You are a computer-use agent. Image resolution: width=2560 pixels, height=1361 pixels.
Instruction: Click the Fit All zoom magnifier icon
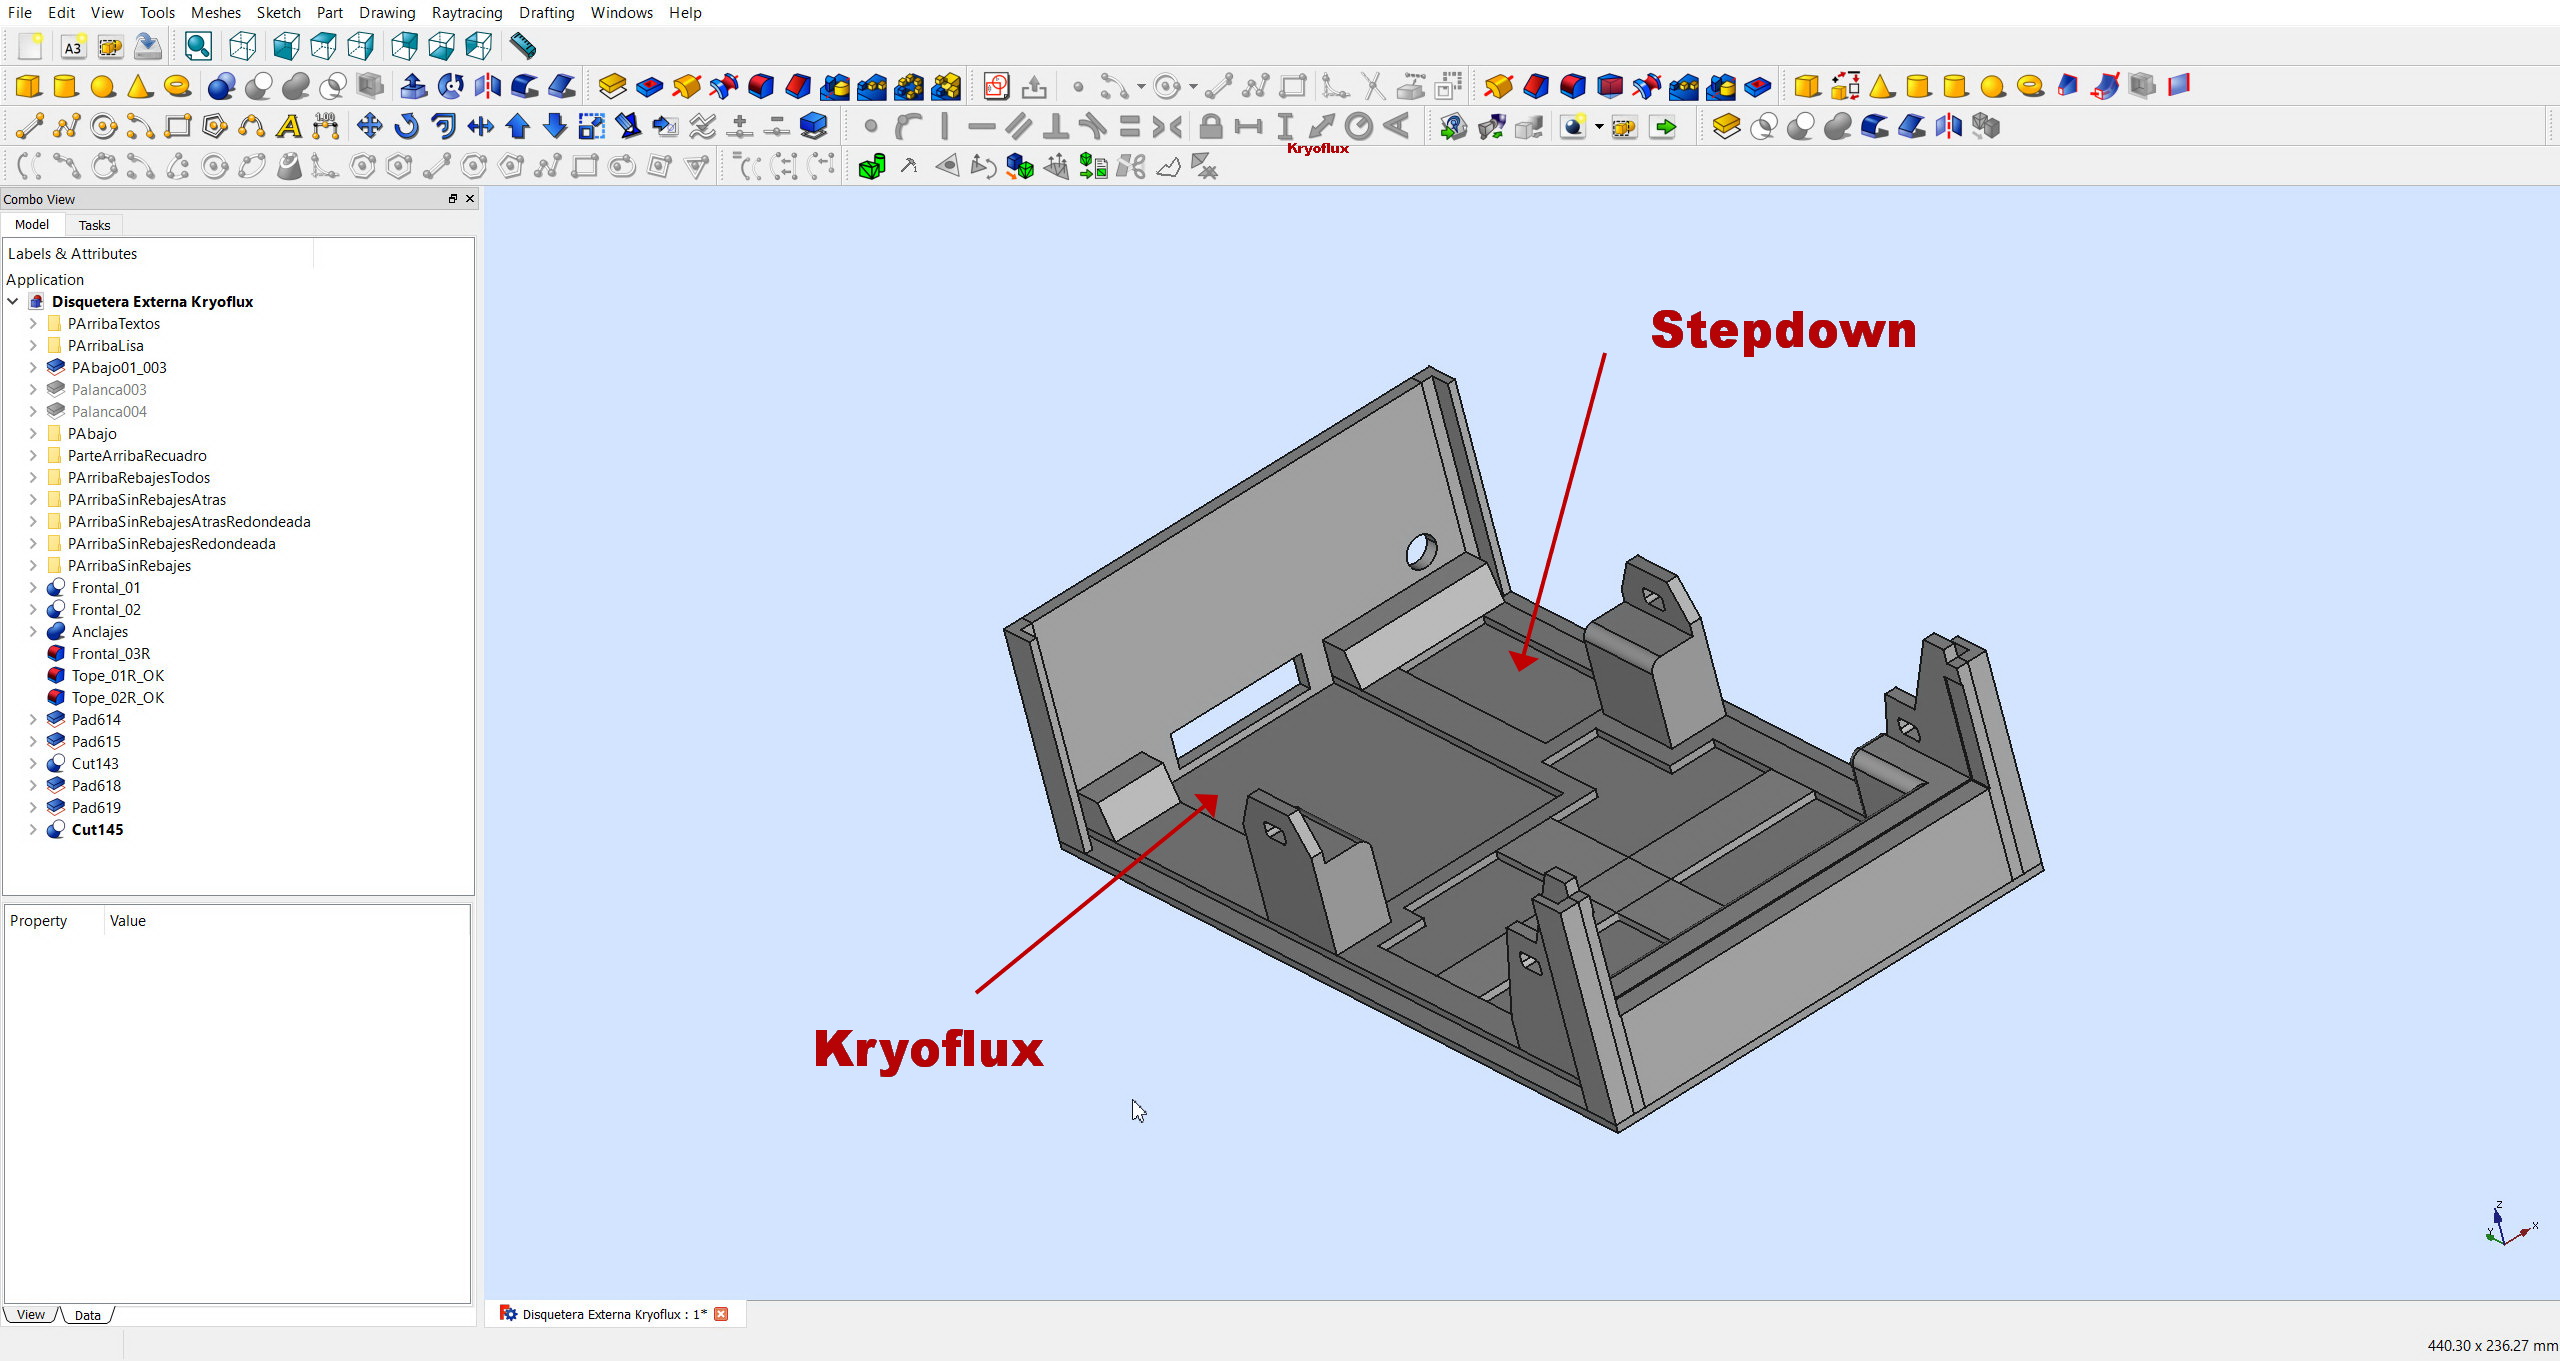click(x=198, y=46)
